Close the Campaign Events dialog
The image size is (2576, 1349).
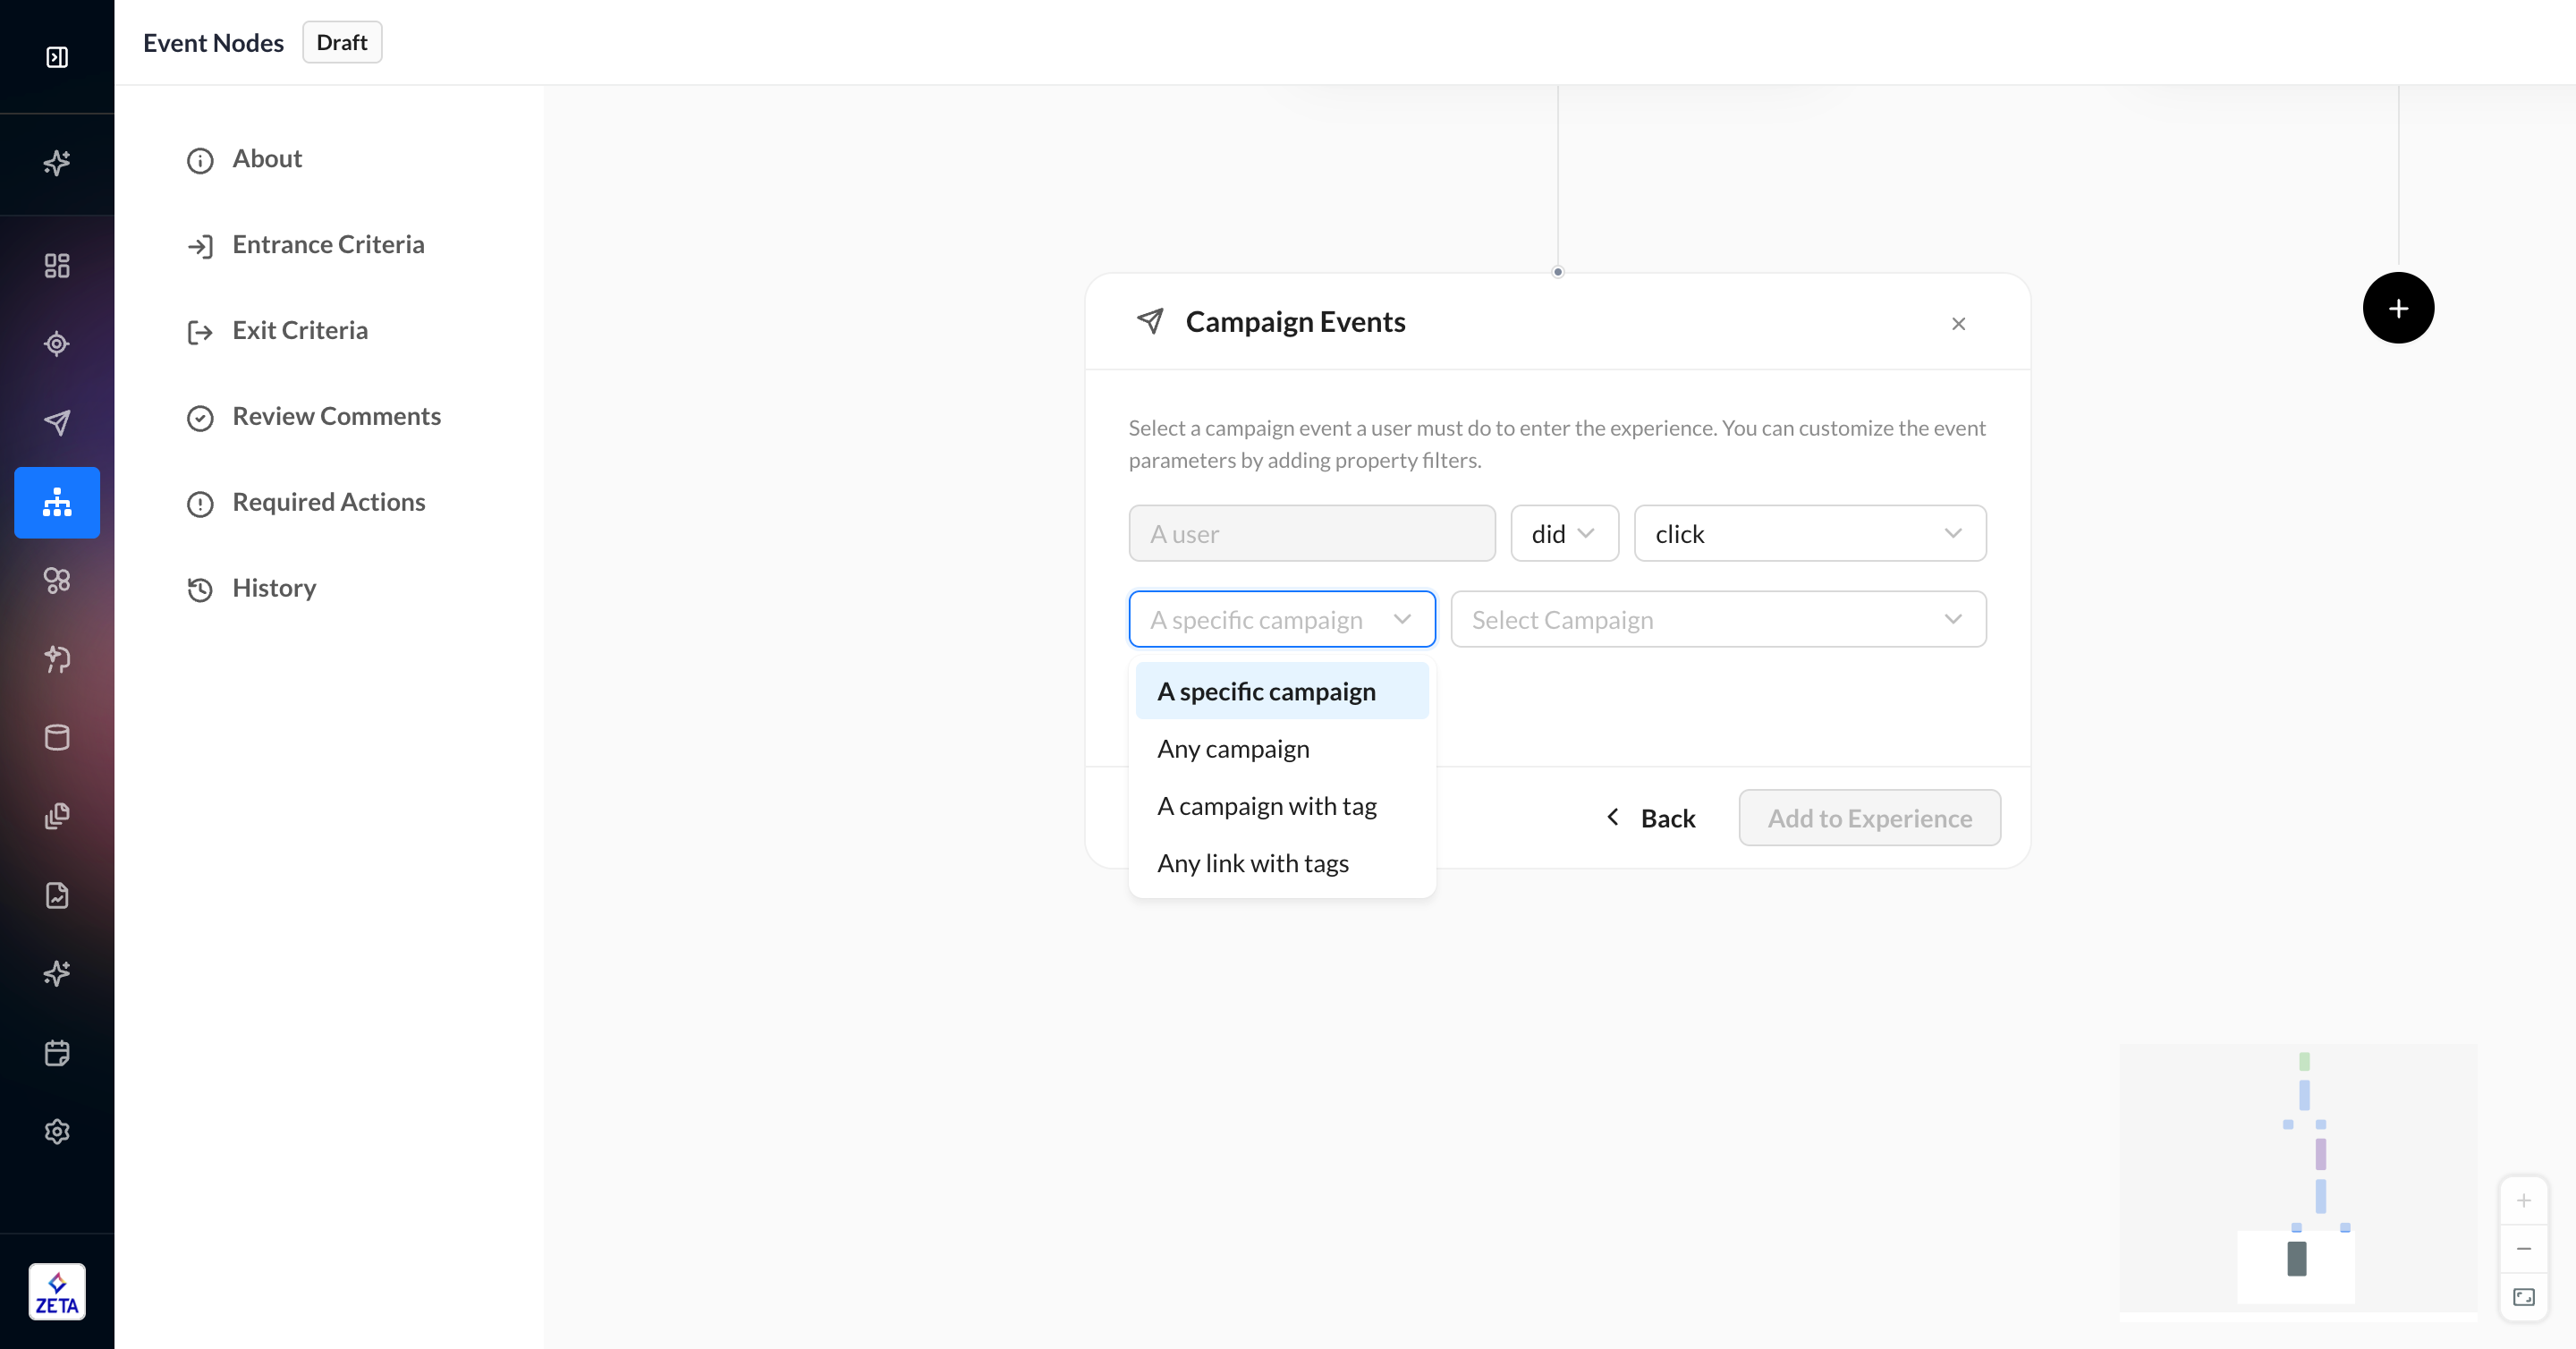[1958, 323]
